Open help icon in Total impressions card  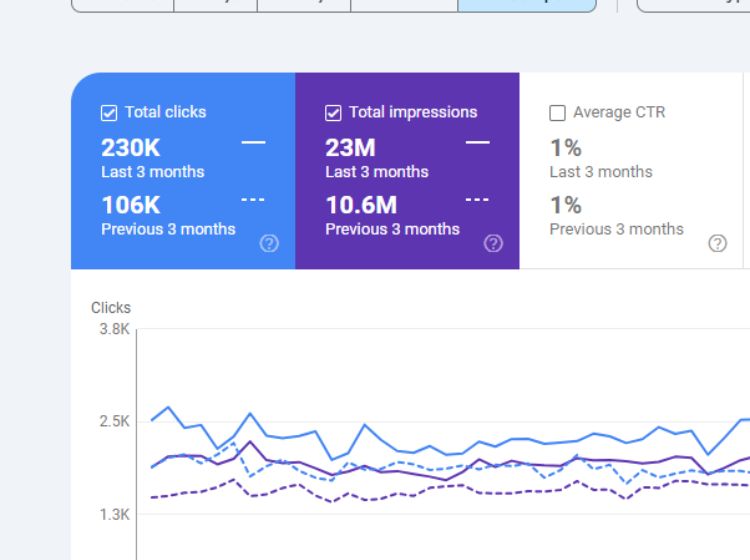coord(493,243)
